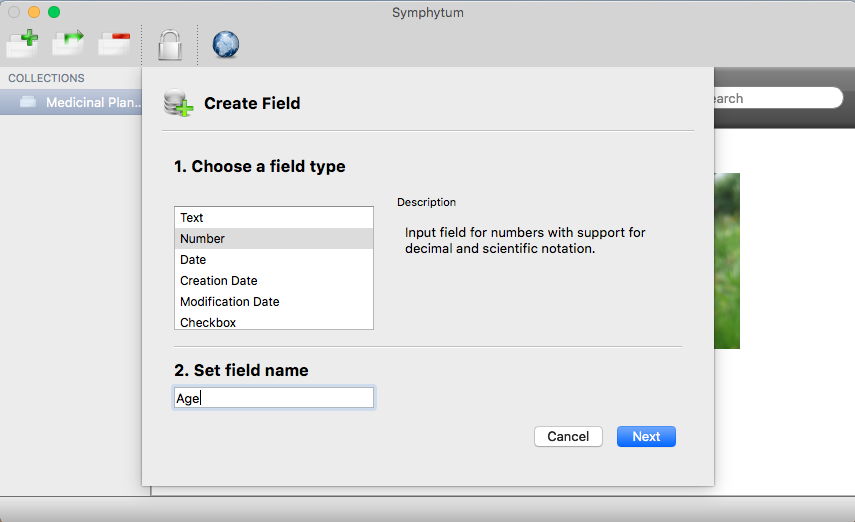The width and height of the screenshot is (855, 522).
Task: Click Next to continue field creation
Action: tap(646, 436)
